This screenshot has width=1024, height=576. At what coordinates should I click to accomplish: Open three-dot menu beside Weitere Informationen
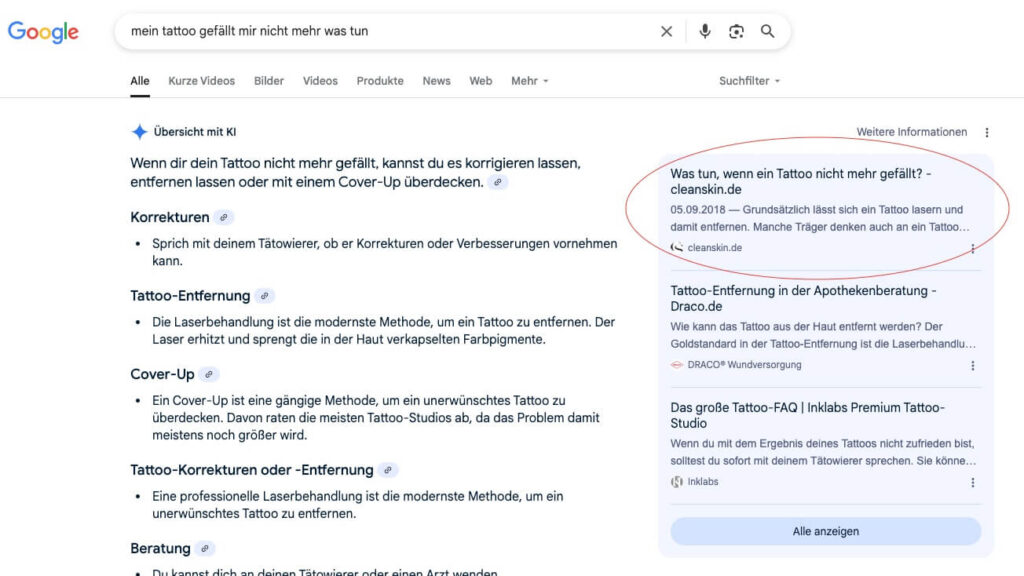[987, 133]
